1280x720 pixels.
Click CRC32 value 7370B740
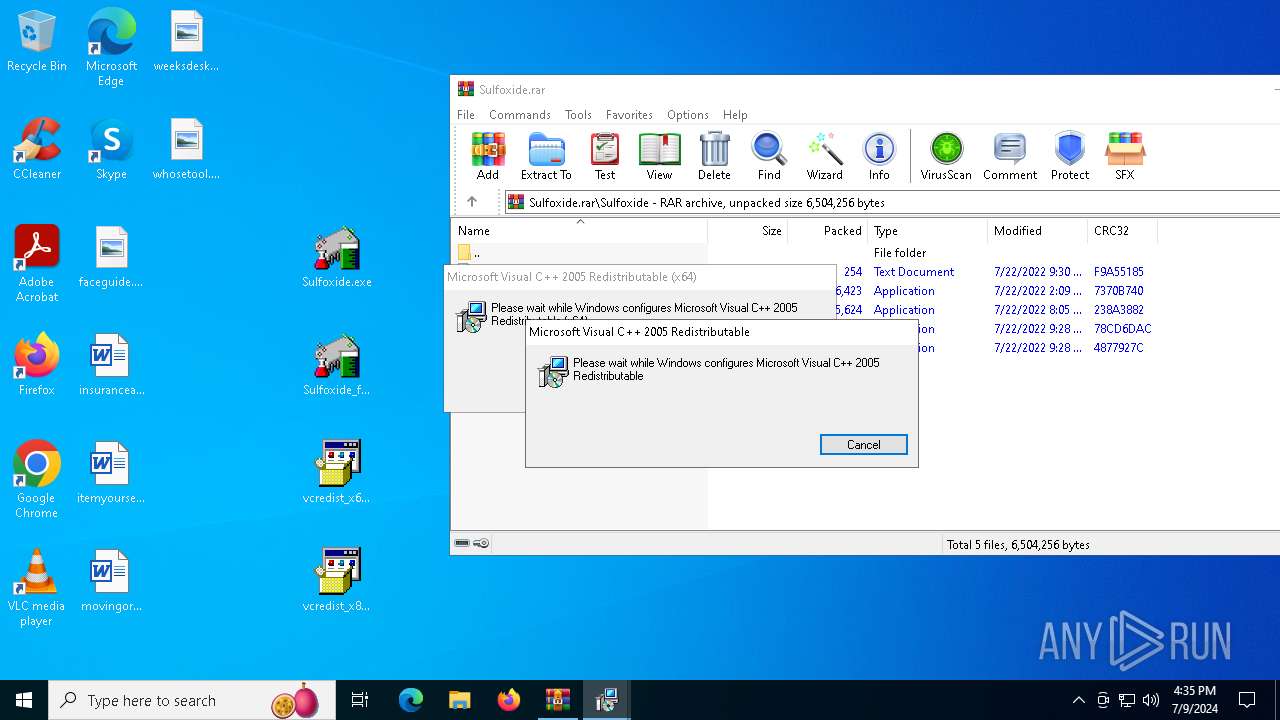click(x=1119, y=291)
